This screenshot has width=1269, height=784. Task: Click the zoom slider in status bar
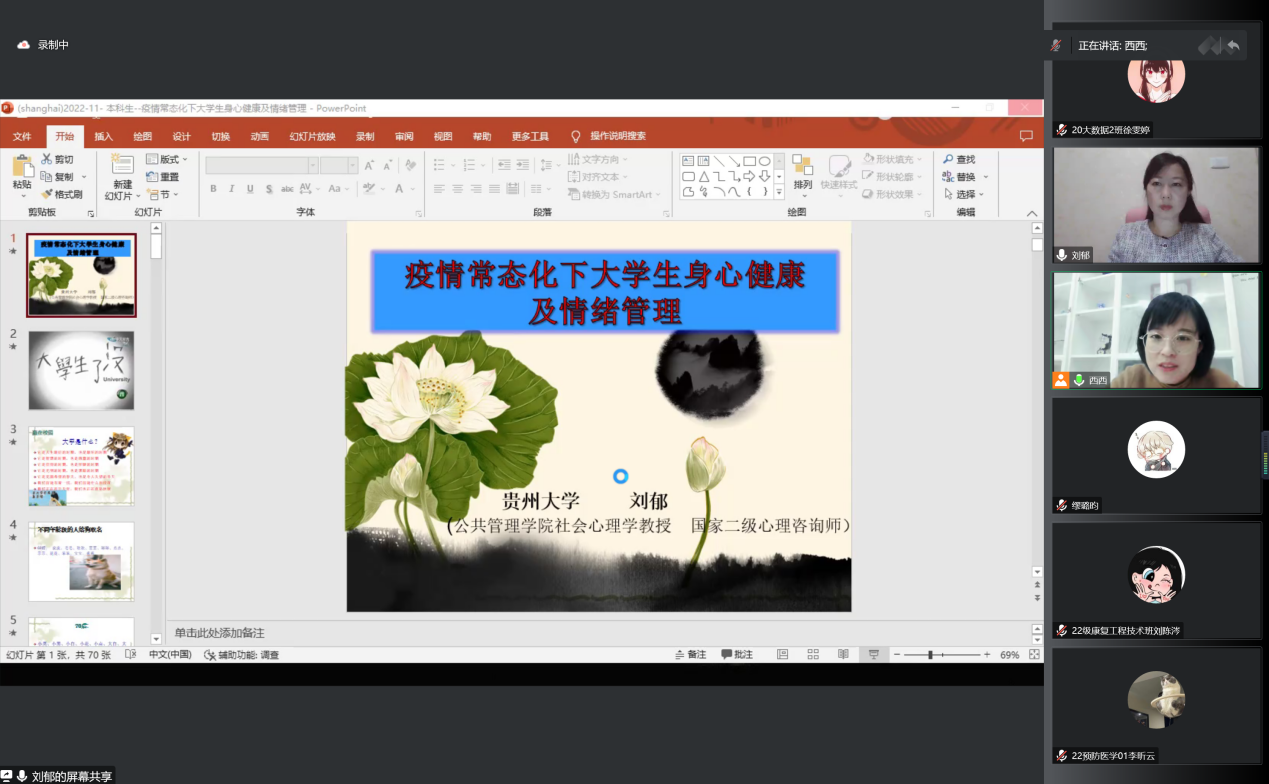(x=931, y=654)
